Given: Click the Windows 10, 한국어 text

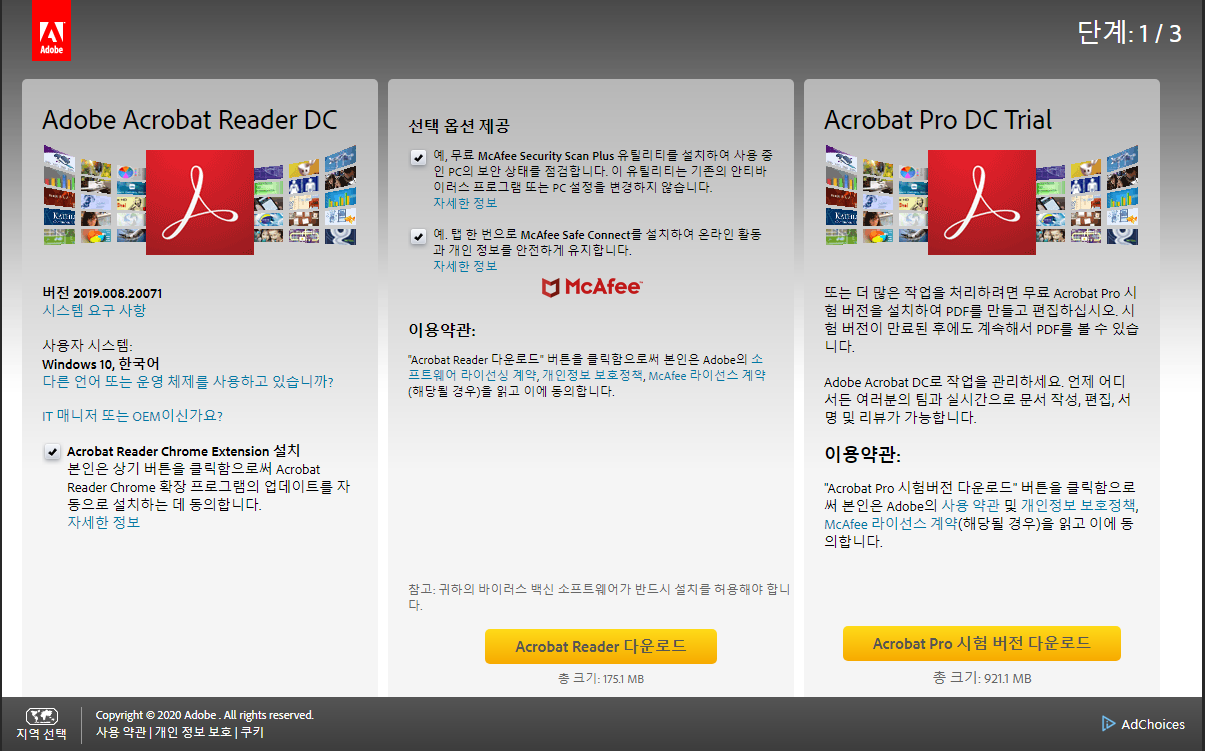Looking at the screenshot, I should coord(101,363).
